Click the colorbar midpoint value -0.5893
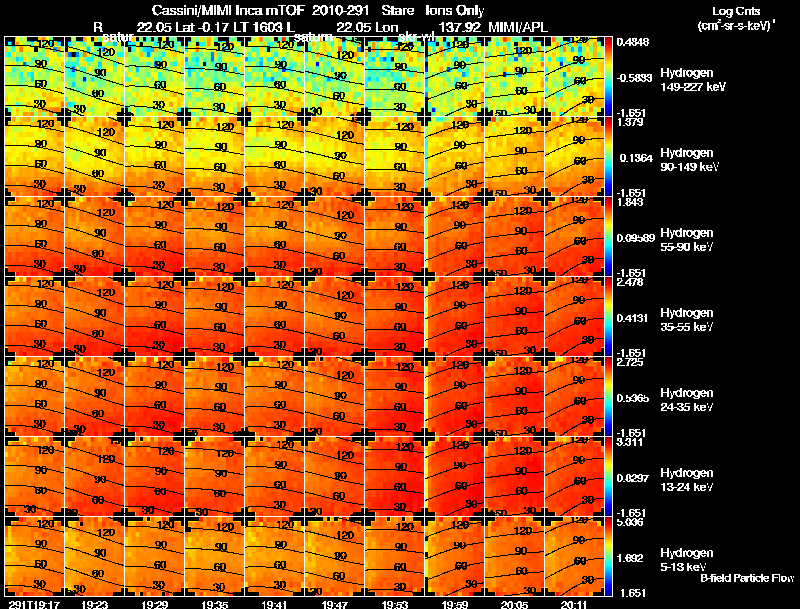This screenshot has width=800, height=609. pyautogui.click(x=634, y=78)
